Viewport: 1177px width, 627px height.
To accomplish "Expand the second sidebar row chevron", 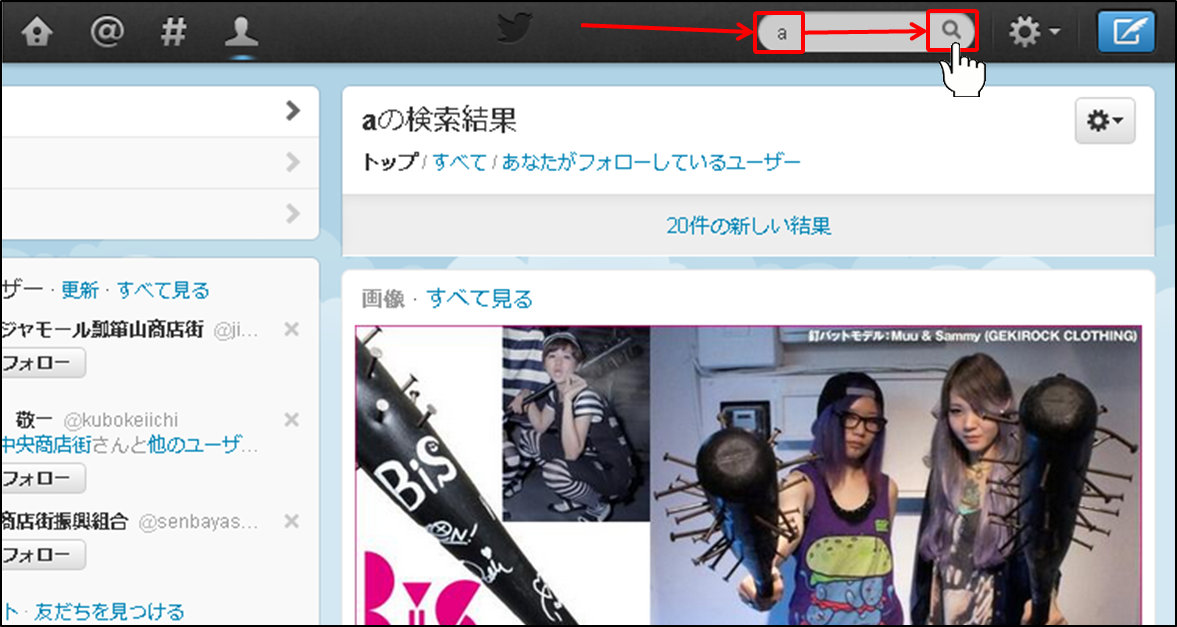I will point(292,162).
